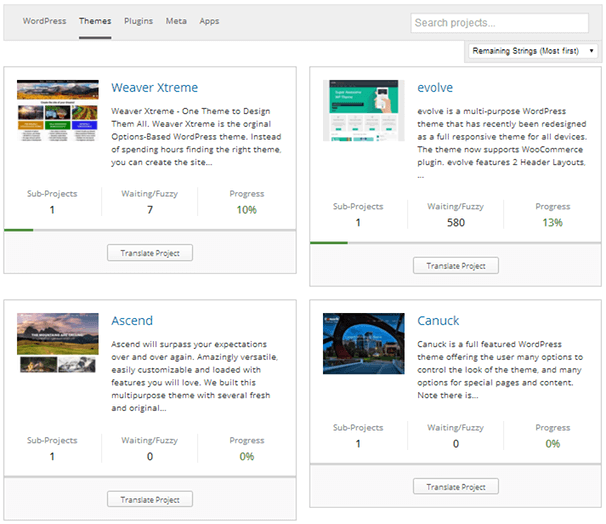
Task: Click Ascend's 0% progress value
Action: [x=247, y=456]
